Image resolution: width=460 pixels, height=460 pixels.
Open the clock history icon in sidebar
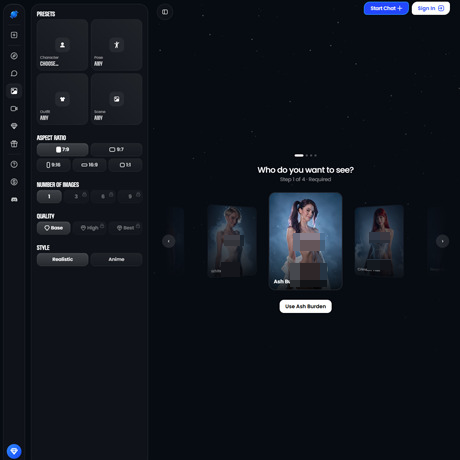point(14,164)
